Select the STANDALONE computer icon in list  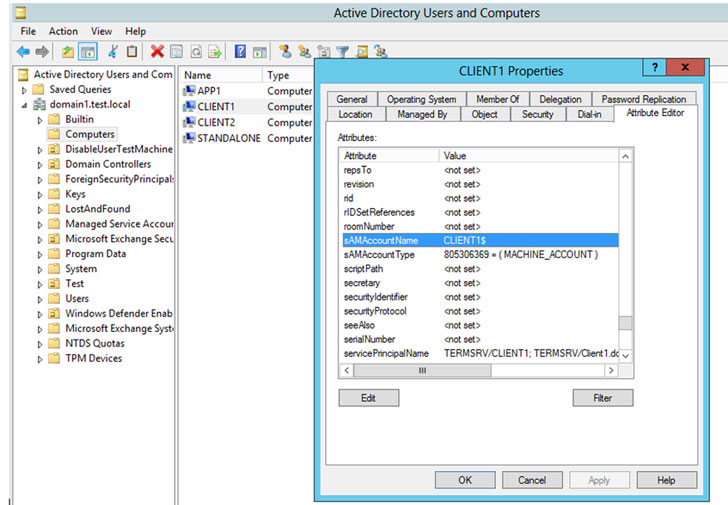(x=189, y=138)
